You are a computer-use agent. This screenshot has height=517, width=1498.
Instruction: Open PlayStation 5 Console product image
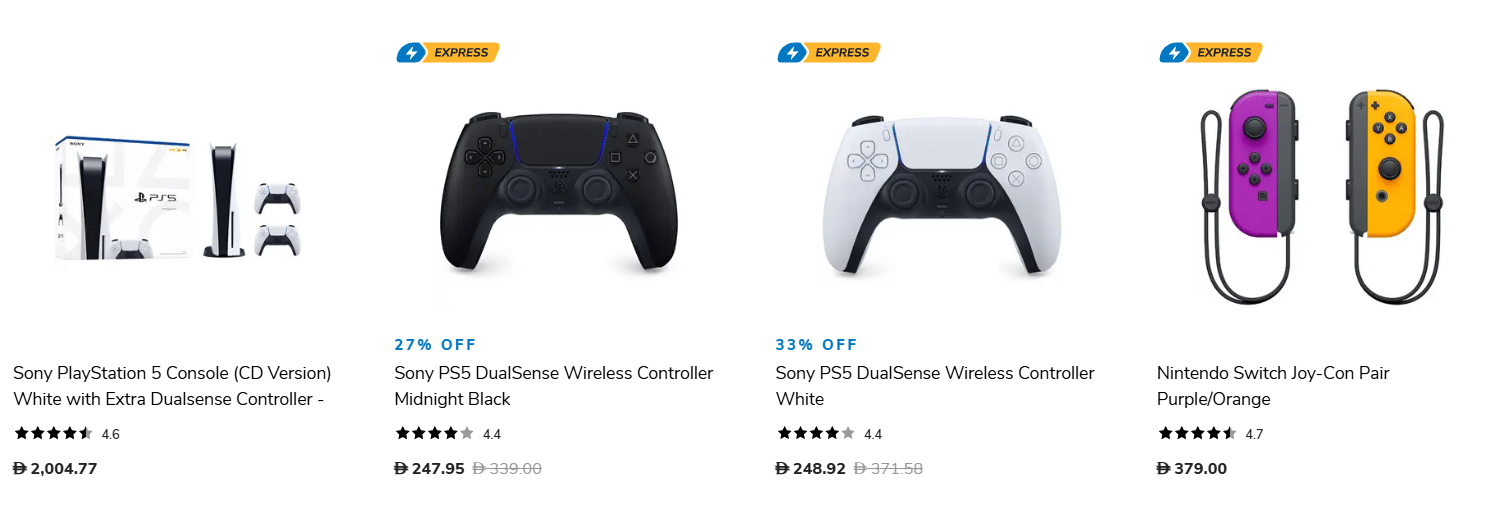pyautogui.click(x=177, y=200)
